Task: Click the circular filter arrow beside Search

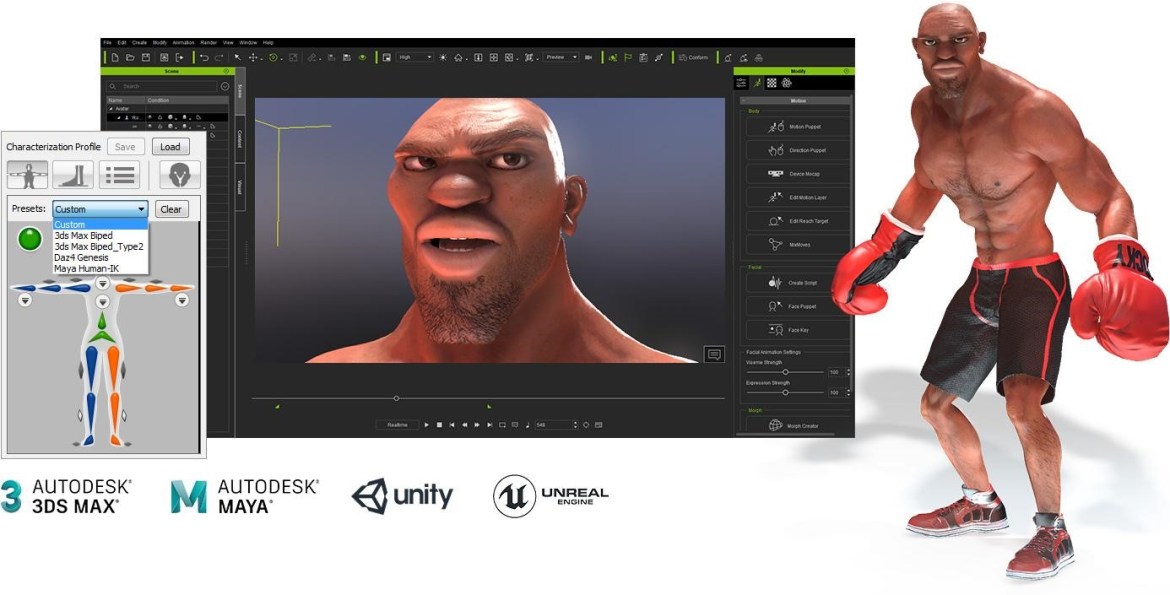Action: (x=225, y=87)
